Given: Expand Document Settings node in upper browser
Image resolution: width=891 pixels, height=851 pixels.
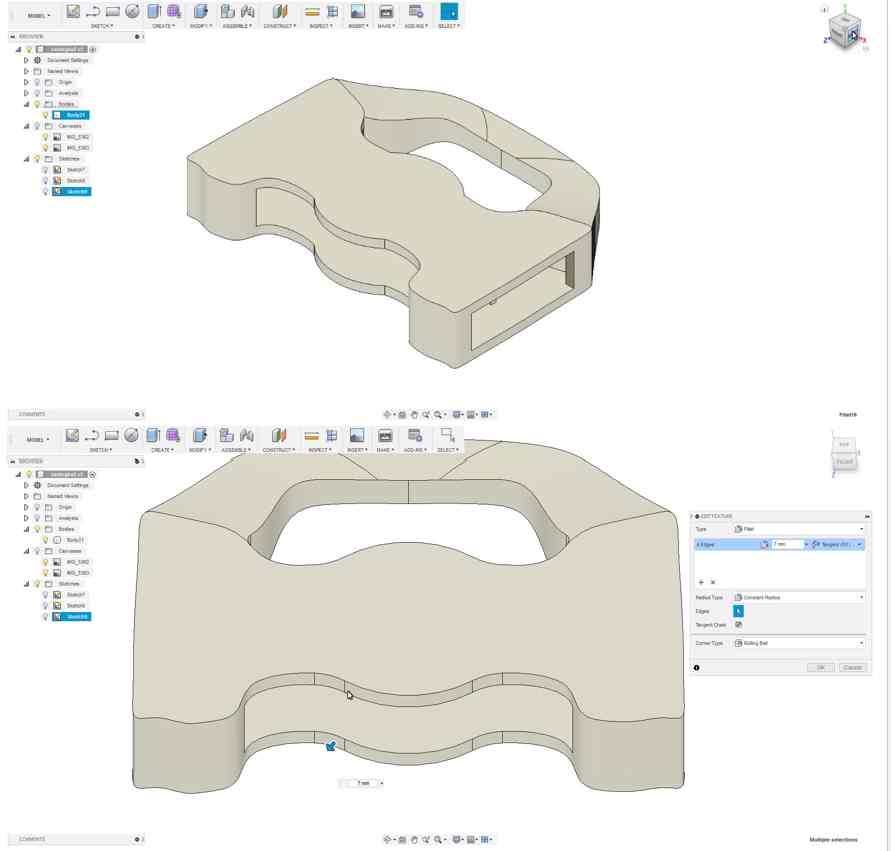Looking at the screenshot, I should pyautogui.click(x=26, y=60).
